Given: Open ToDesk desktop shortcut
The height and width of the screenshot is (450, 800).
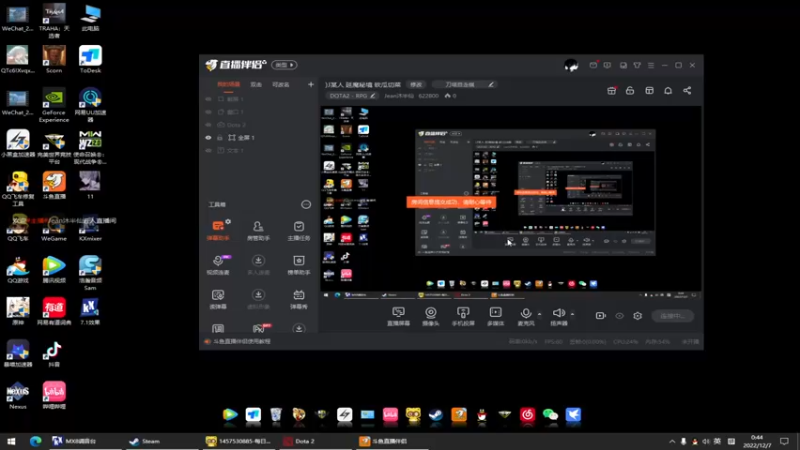Looking at the screenshot, I should coord(90,60).
